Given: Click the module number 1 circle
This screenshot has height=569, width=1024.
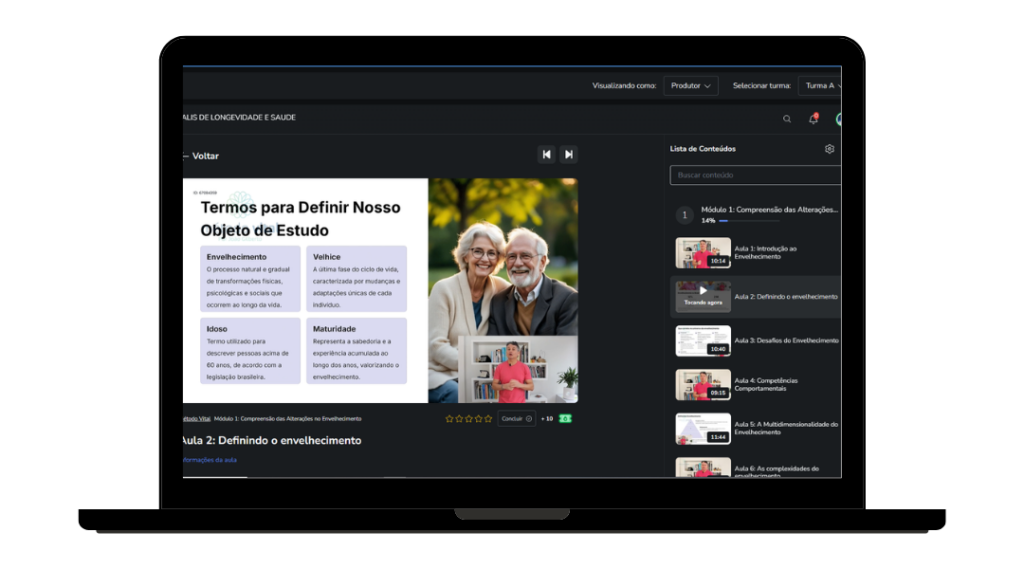Looking at the screenshot, I should (685, 215).
